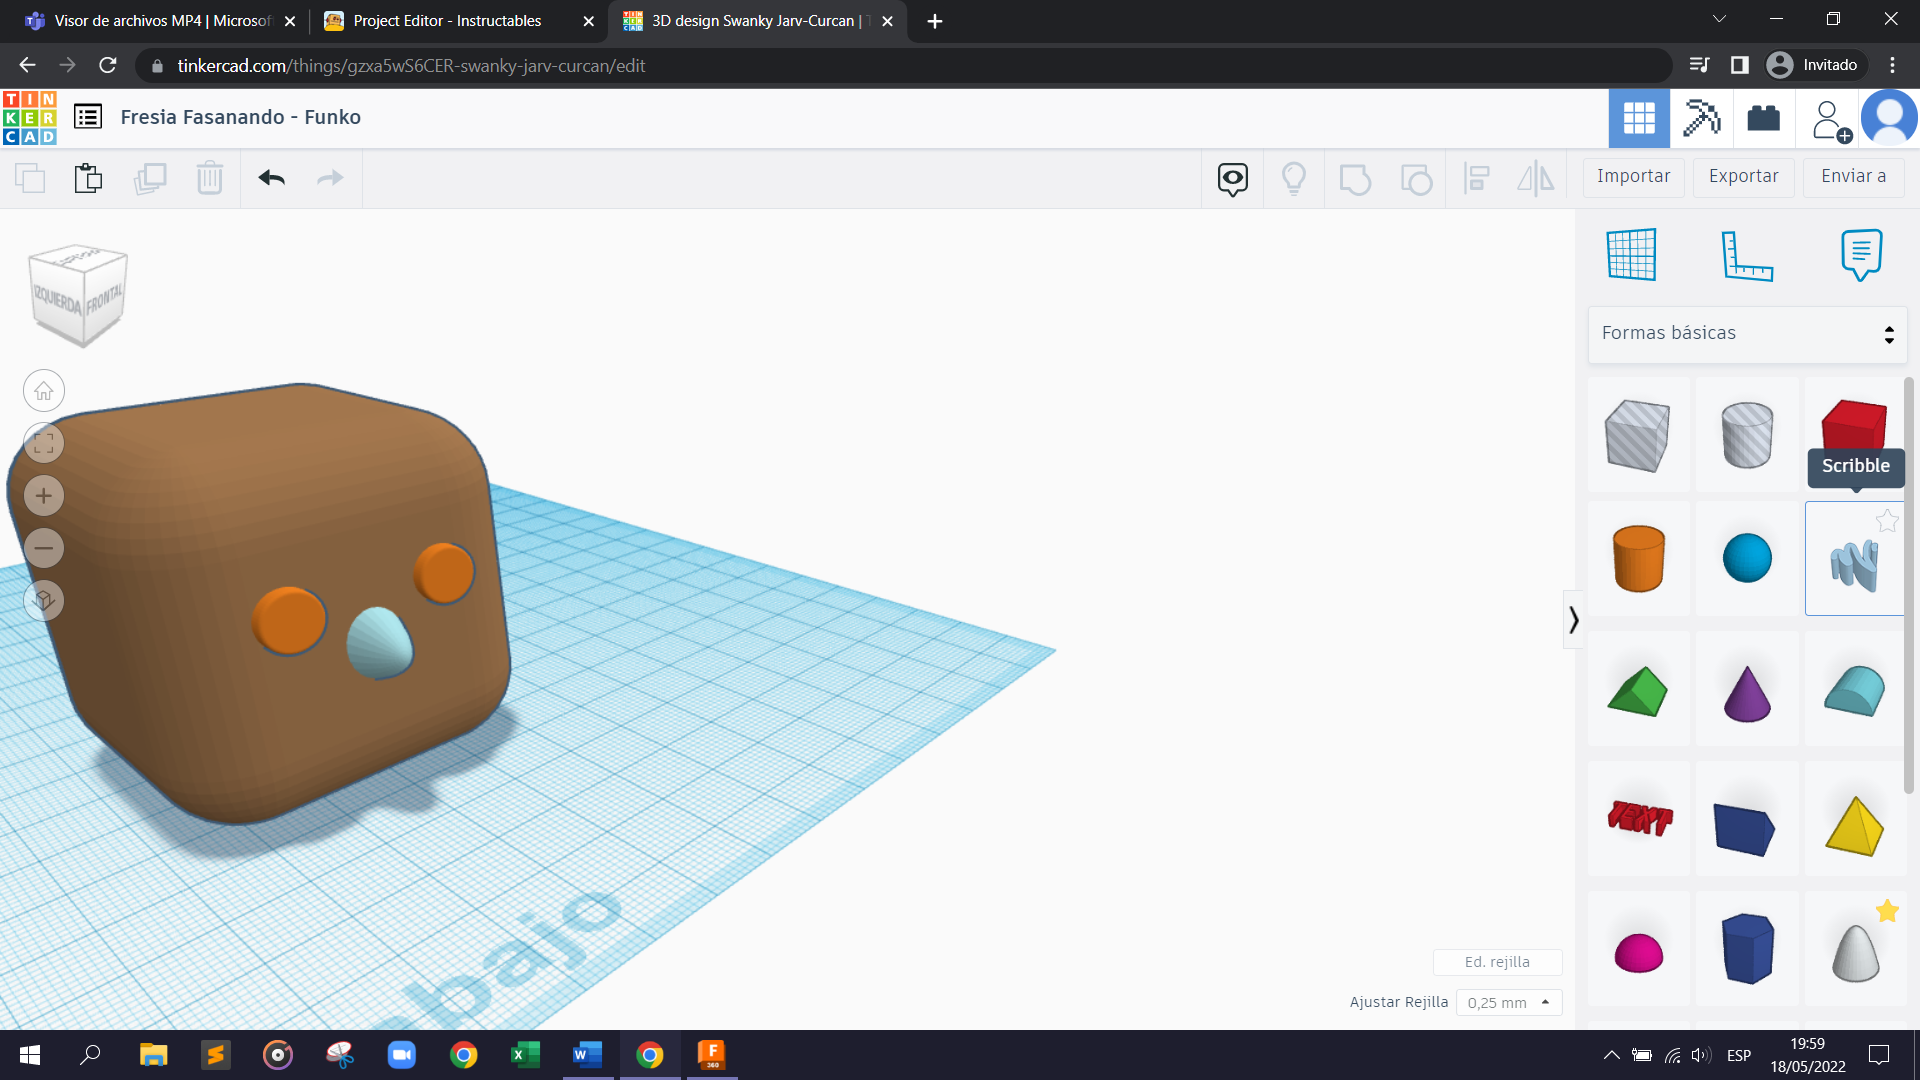The width and height of the screenshot is (1920, 1080).
Task: Click fit all in view icon
Action: (44, 443)
